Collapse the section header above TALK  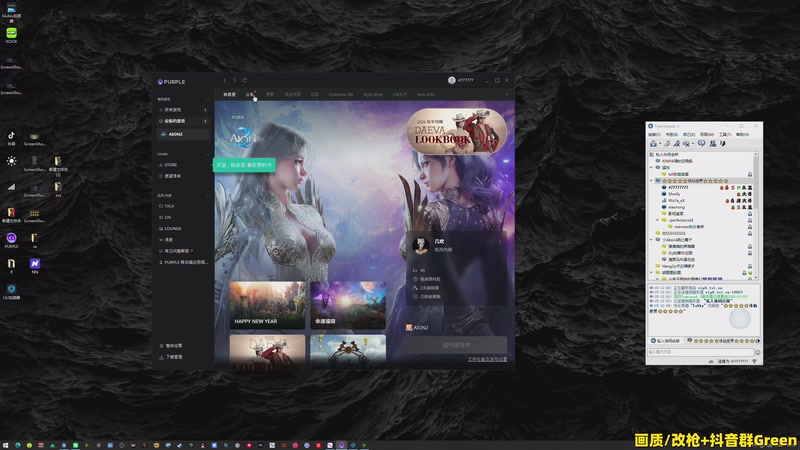[208, 195]
